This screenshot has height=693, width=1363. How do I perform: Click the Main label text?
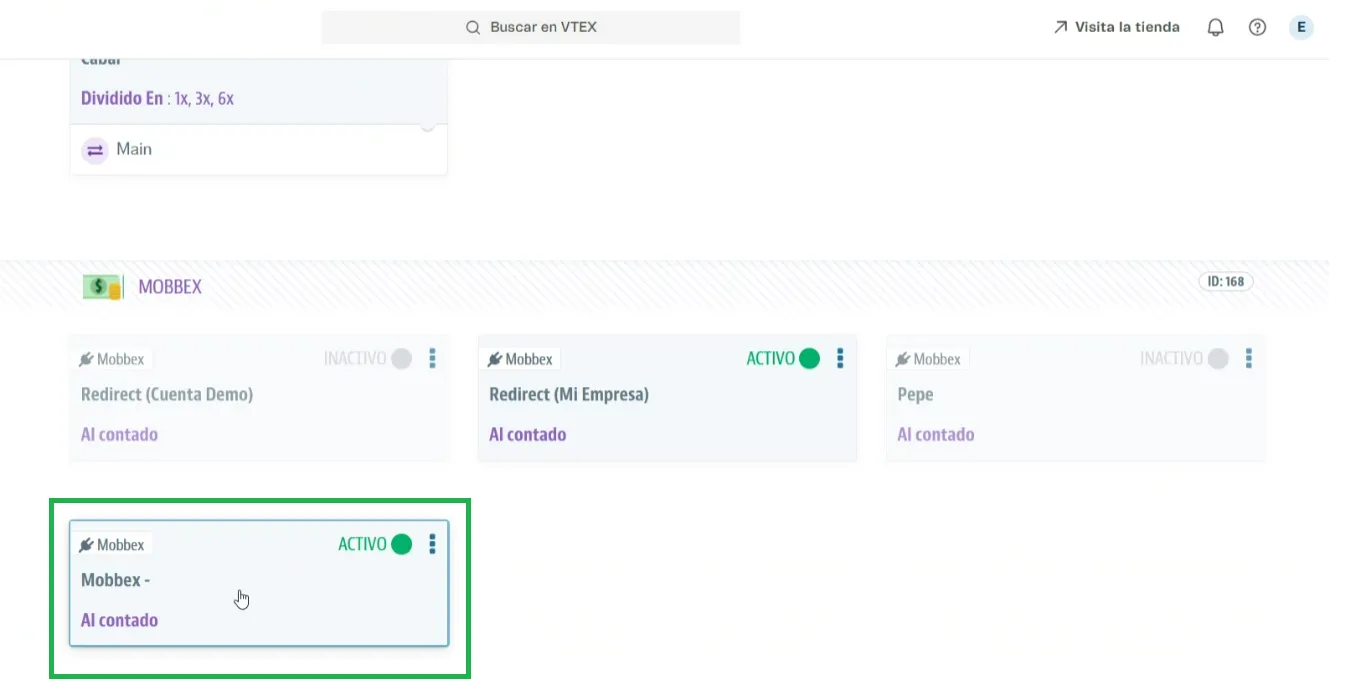tap(134, 150)
